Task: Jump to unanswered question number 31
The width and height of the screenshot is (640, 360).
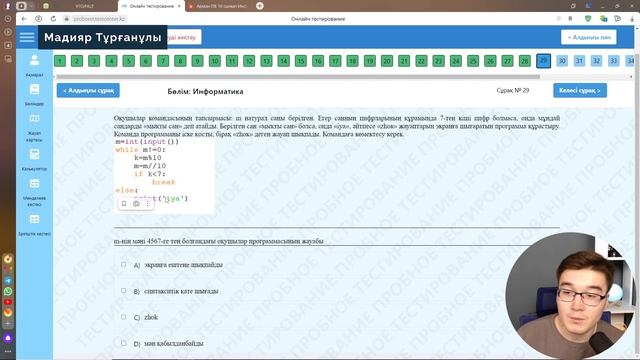Action: (x=579, y=61)
